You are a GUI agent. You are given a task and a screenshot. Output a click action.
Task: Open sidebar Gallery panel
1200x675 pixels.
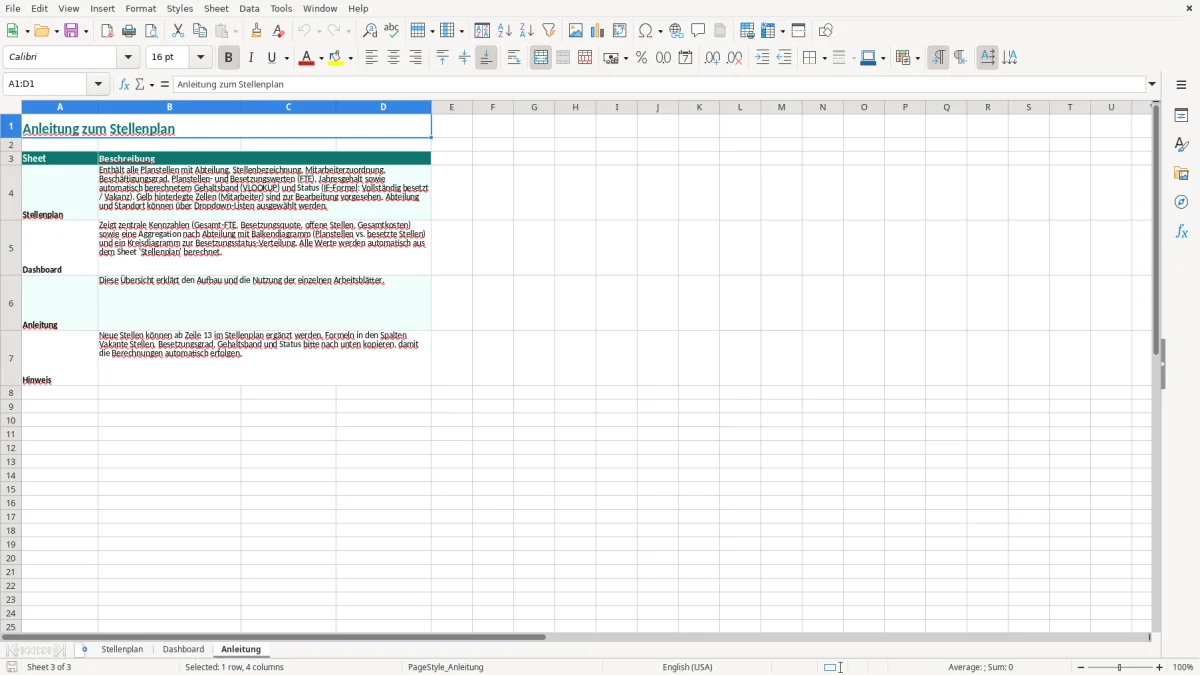[1181, 174]
